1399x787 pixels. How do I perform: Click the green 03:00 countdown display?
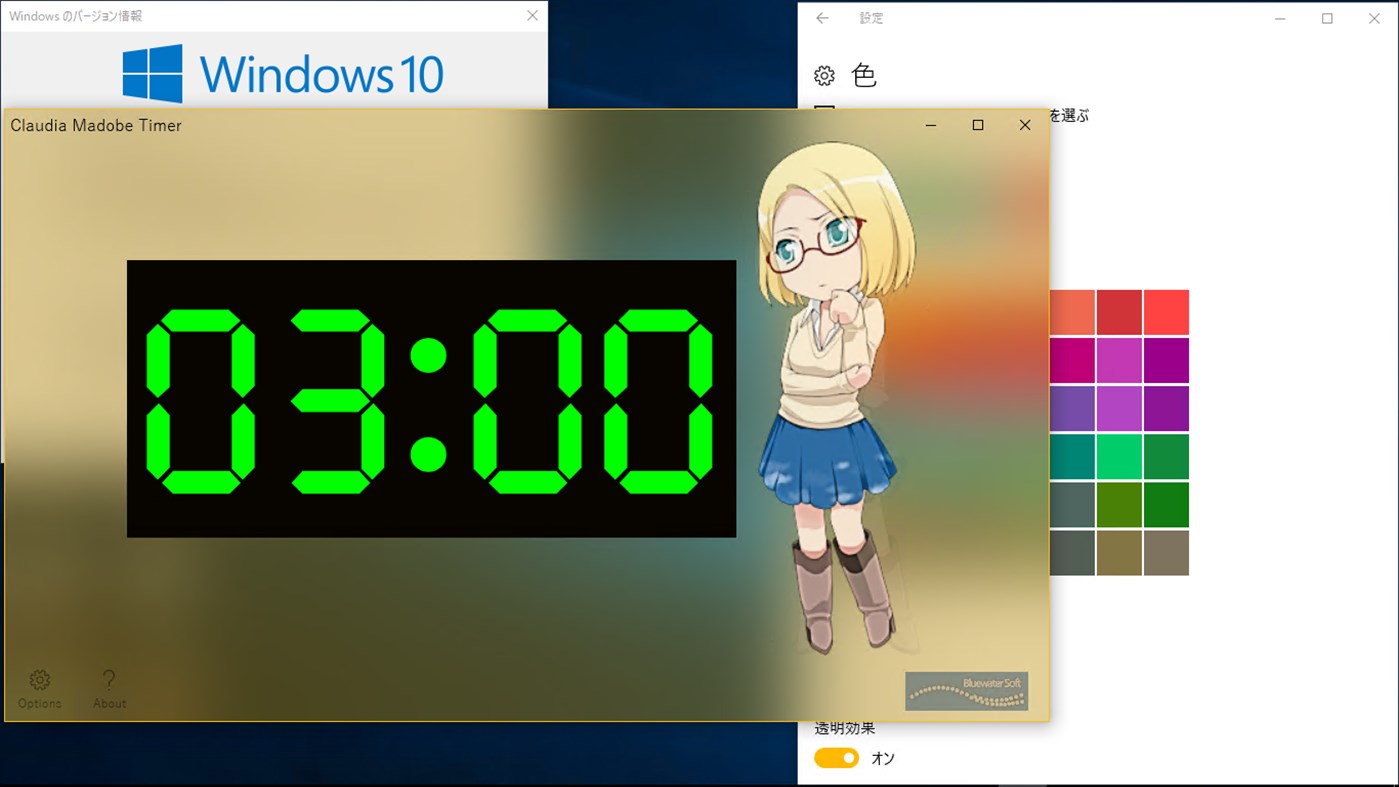pyautogui.click(x=430, y=397)
